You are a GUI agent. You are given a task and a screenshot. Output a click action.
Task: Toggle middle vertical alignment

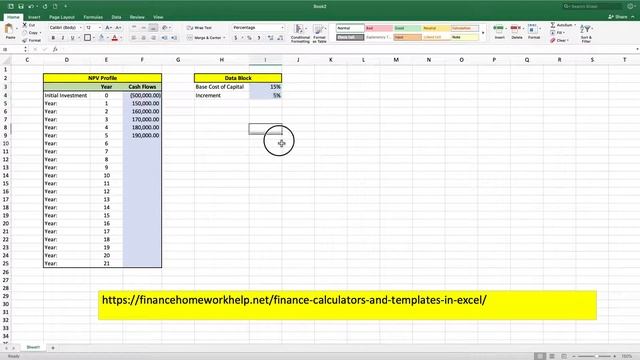point(144,27)
